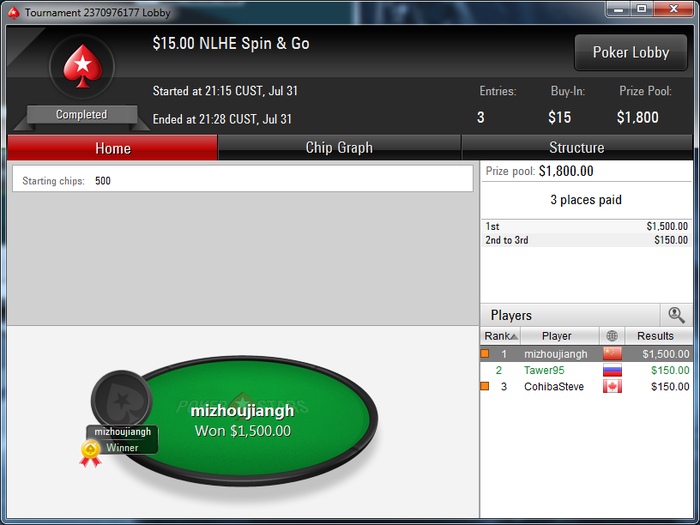Click the PokerStars red spade logo
700x525 pixels.
(82, 67)
